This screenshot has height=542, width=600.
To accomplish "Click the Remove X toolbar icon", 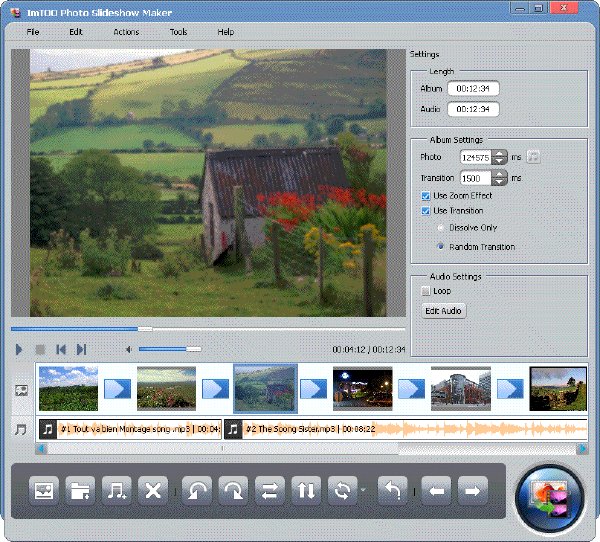I will click(x=153, y=490).
